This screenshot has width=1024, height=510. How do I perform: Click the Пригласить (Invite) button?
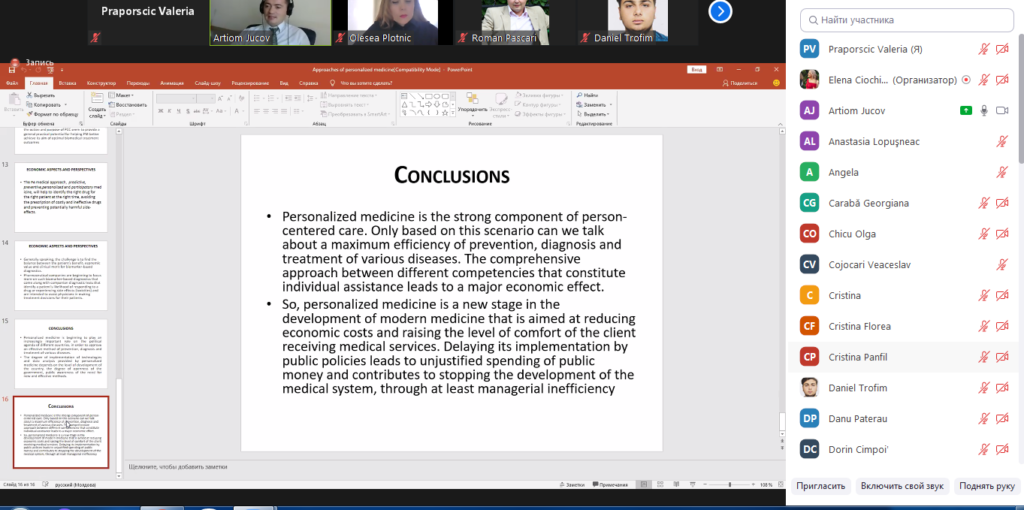click(x=821, y=486)
